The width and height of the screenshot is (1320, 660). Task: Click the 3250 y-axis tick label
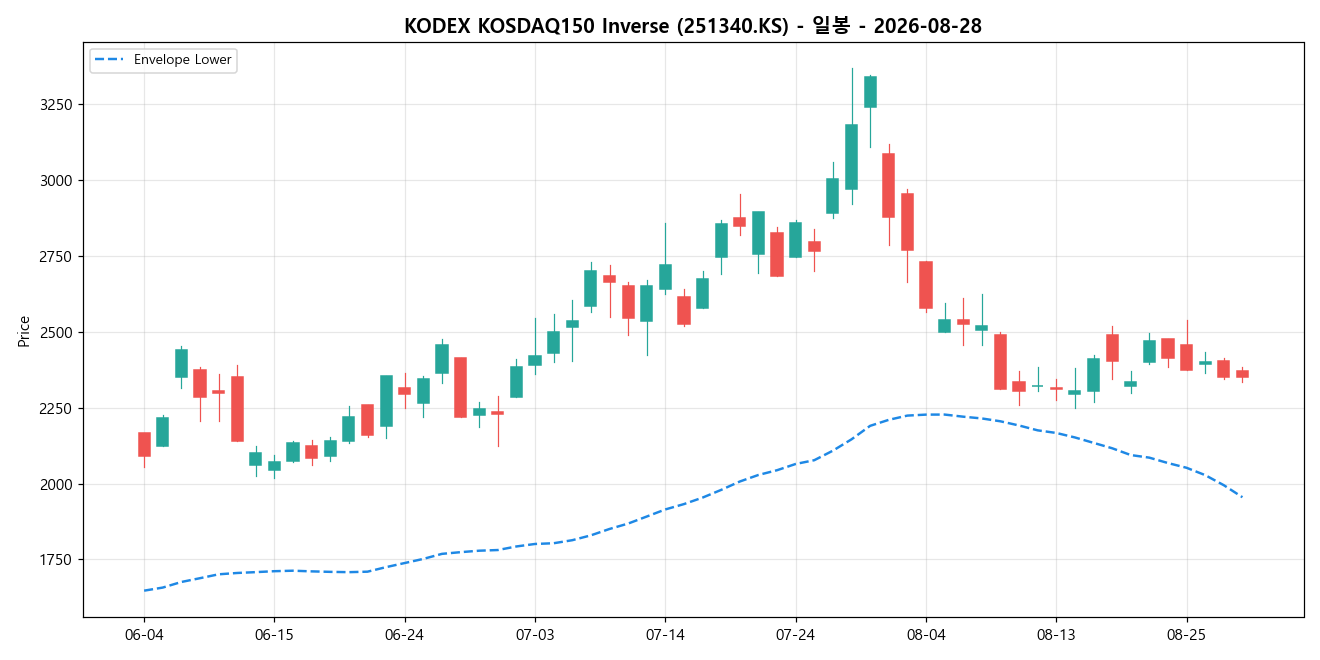pos(56,105)
